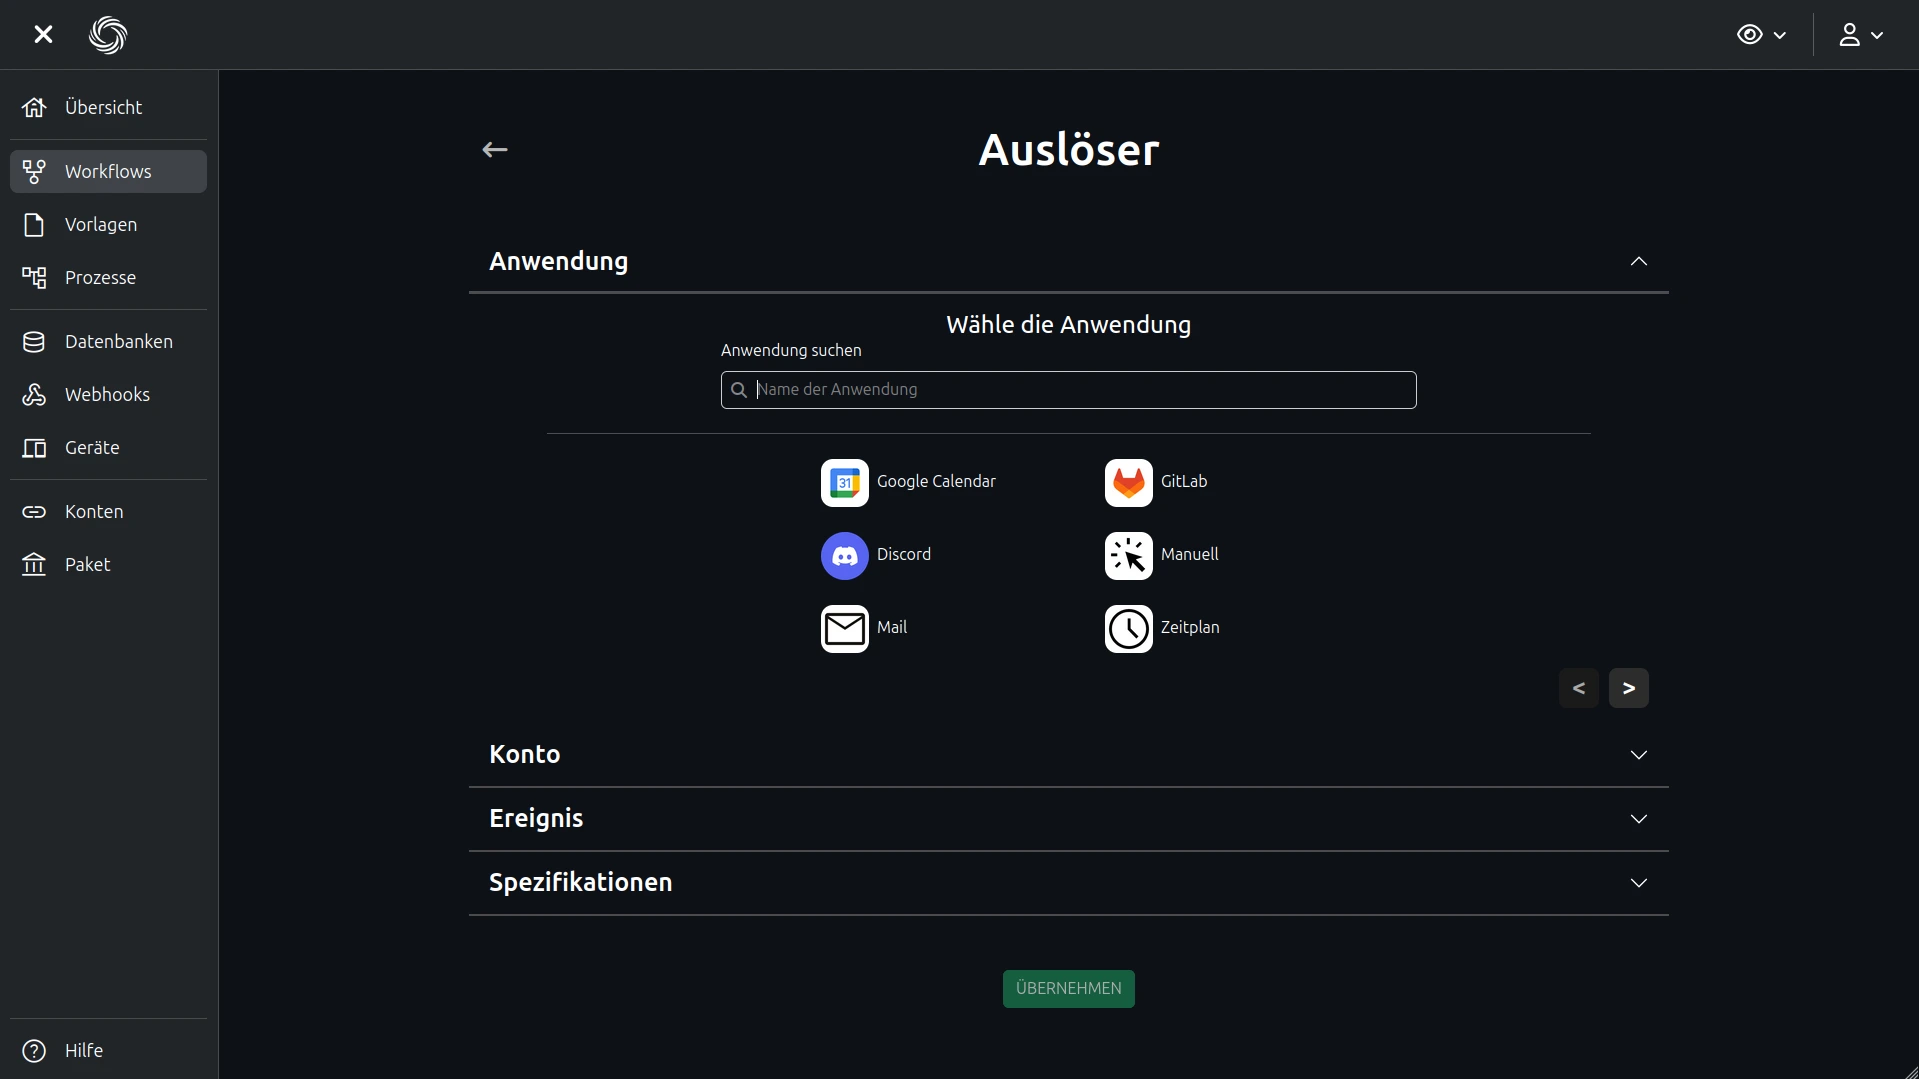Open the eye visibility dropdown
This screenshot has width=1919, height=1079.
pyautogui.click(x=1760, y=35)
